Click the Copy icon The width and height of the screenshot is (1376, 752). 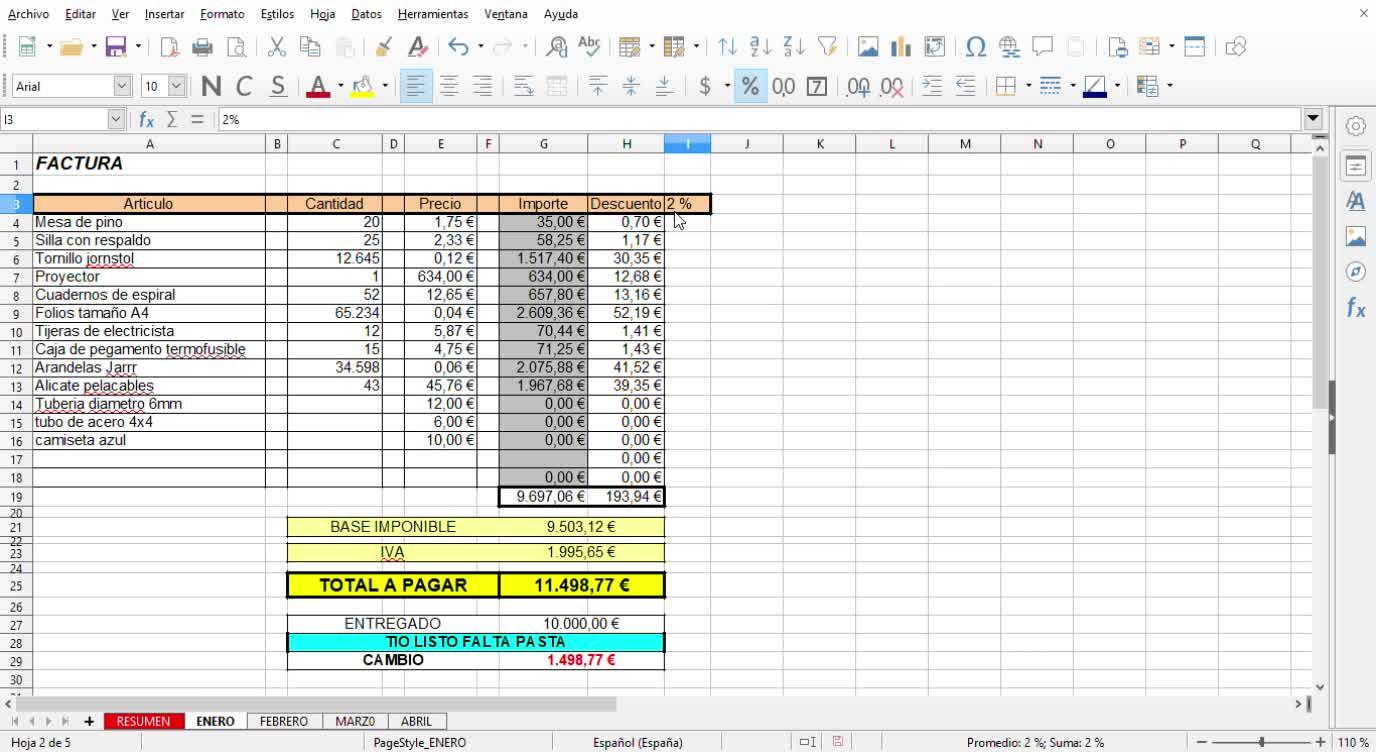[x=310, y=47]
